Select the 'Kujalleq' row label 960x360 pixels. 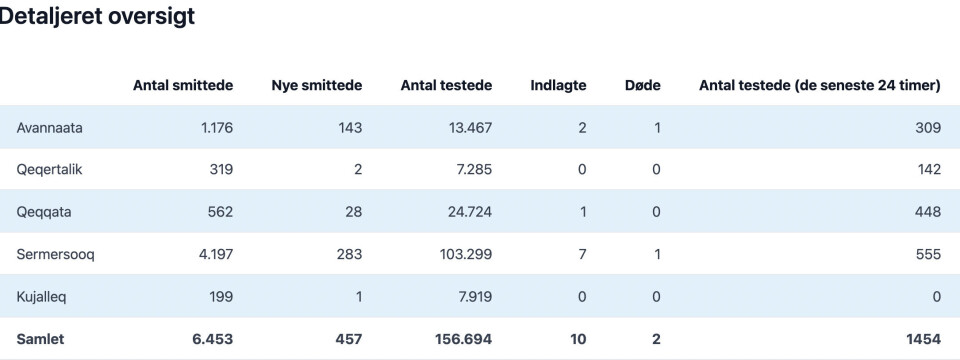[x=42, y=297]
